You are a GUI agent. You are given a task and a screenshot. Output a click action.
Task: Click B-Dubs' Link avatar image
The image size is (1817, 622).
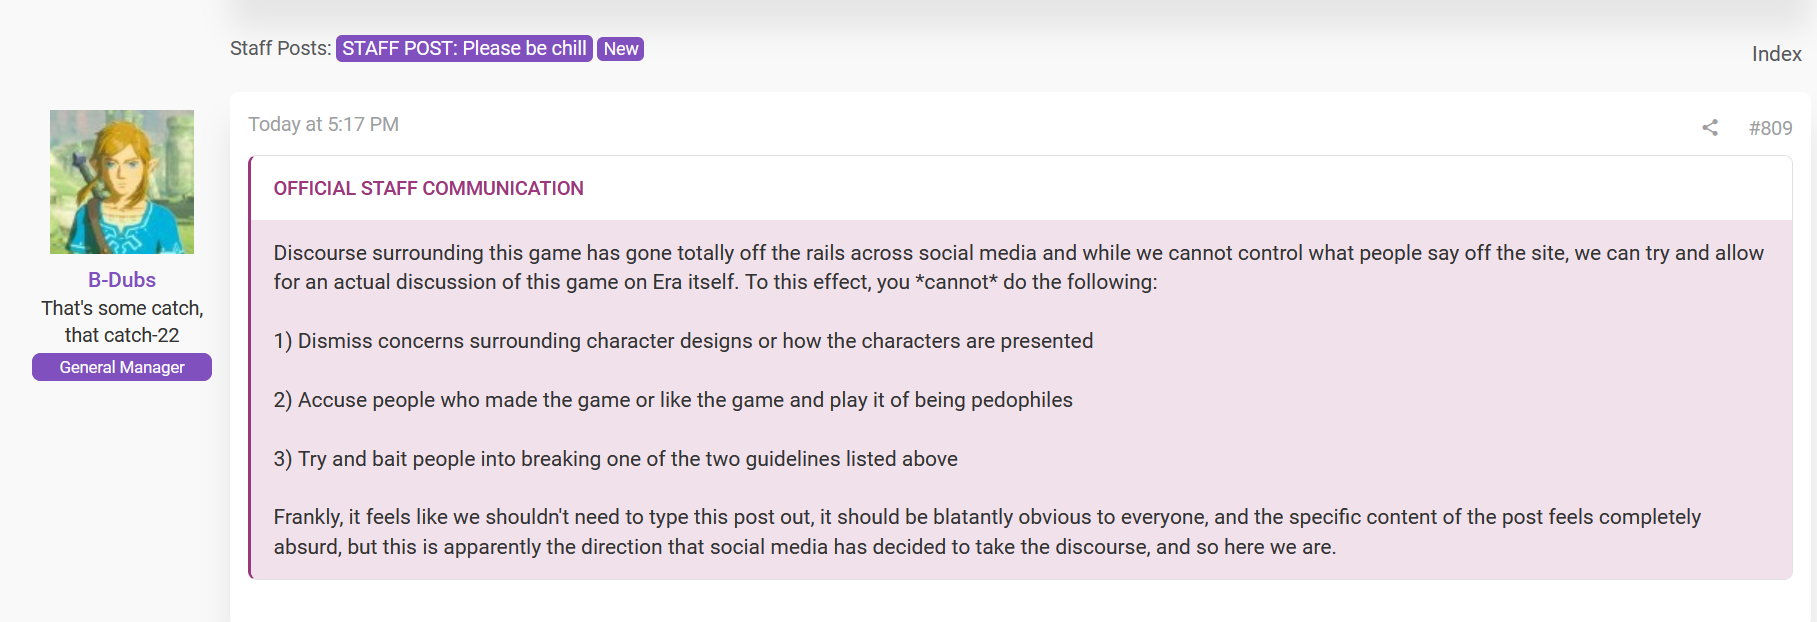coord(122,182)
